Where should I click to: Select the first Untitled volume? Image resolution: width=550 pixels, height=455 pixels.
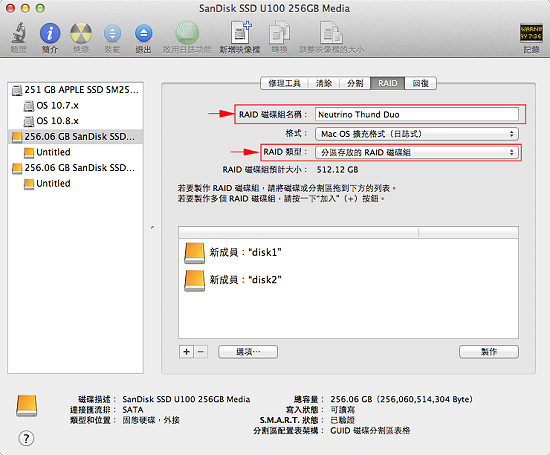pos(75,152)
